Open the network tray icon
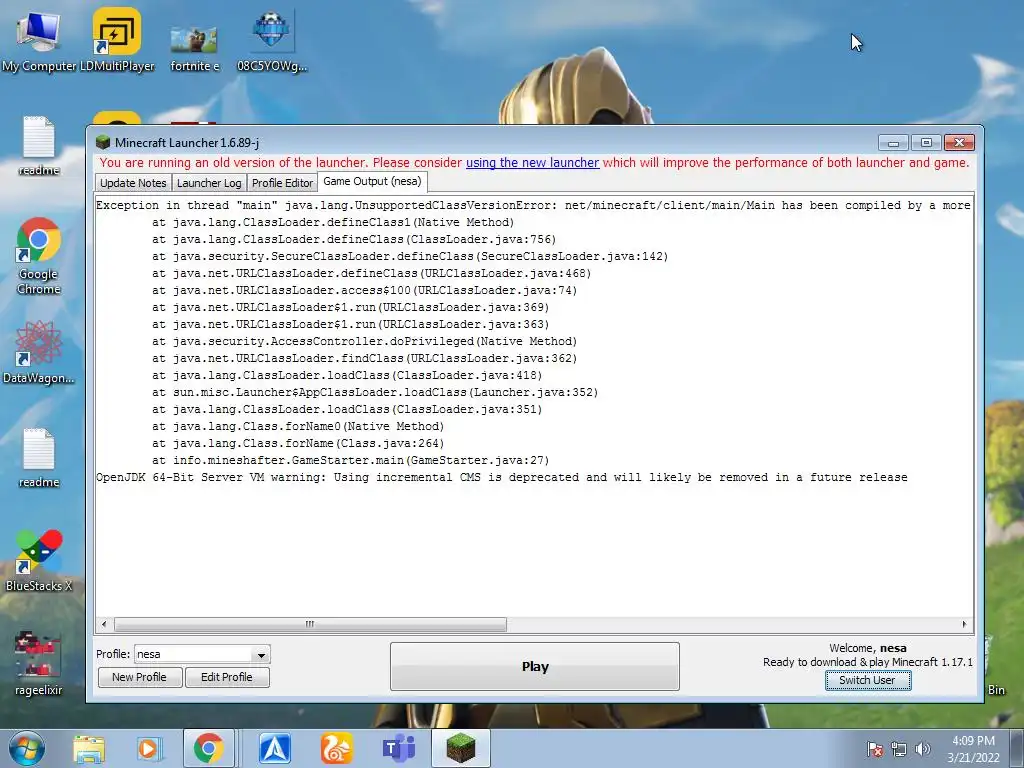The width and height of the screenshot is (1024, 768). click(x=899, y=749)
